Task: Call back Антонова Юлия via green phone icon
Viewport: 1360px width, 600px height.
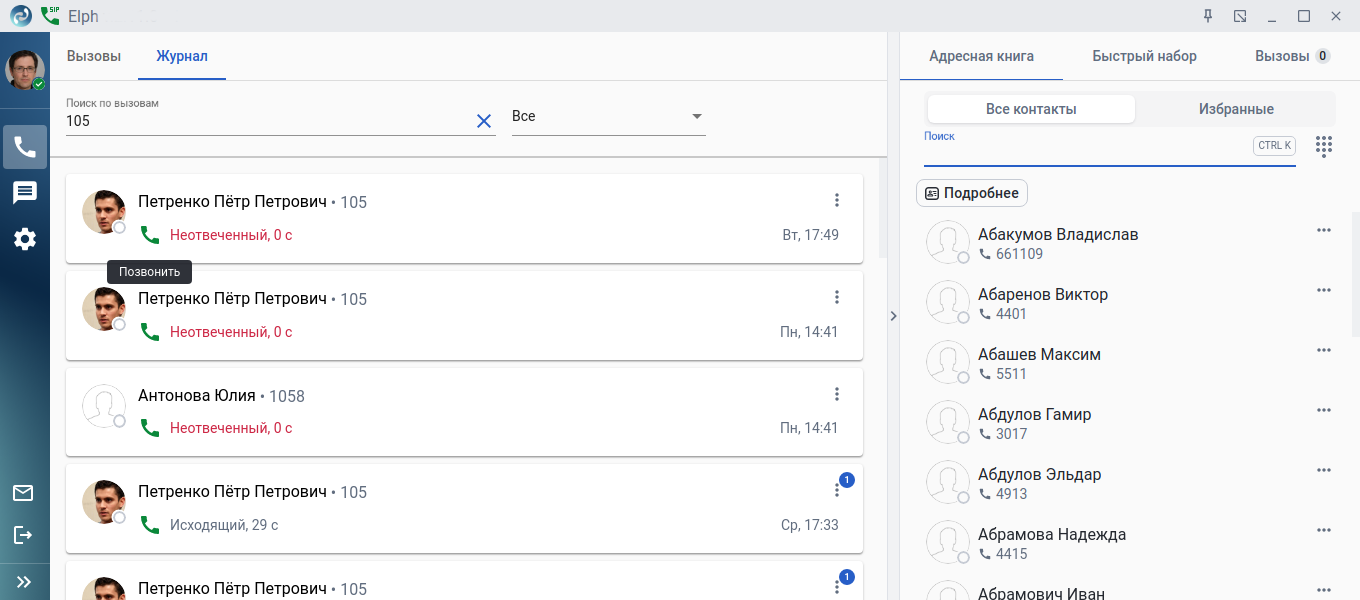Action: click(150, 428)
